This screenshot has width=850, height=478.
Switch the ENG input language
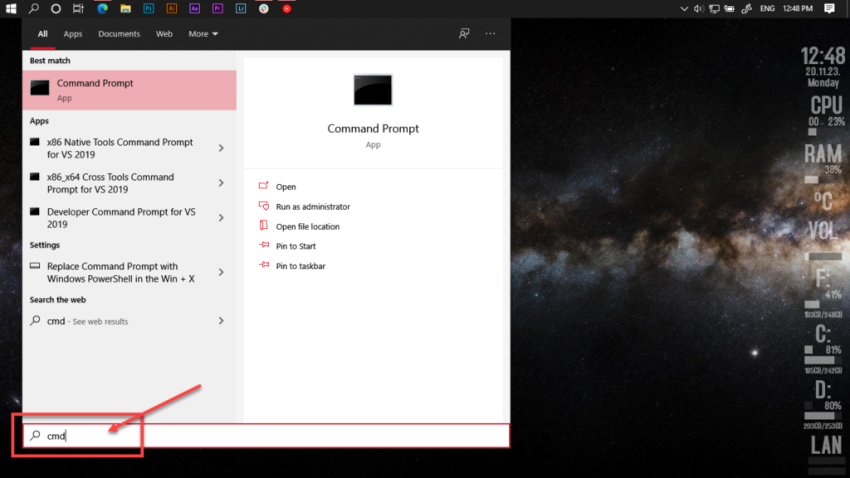[767, 9]
